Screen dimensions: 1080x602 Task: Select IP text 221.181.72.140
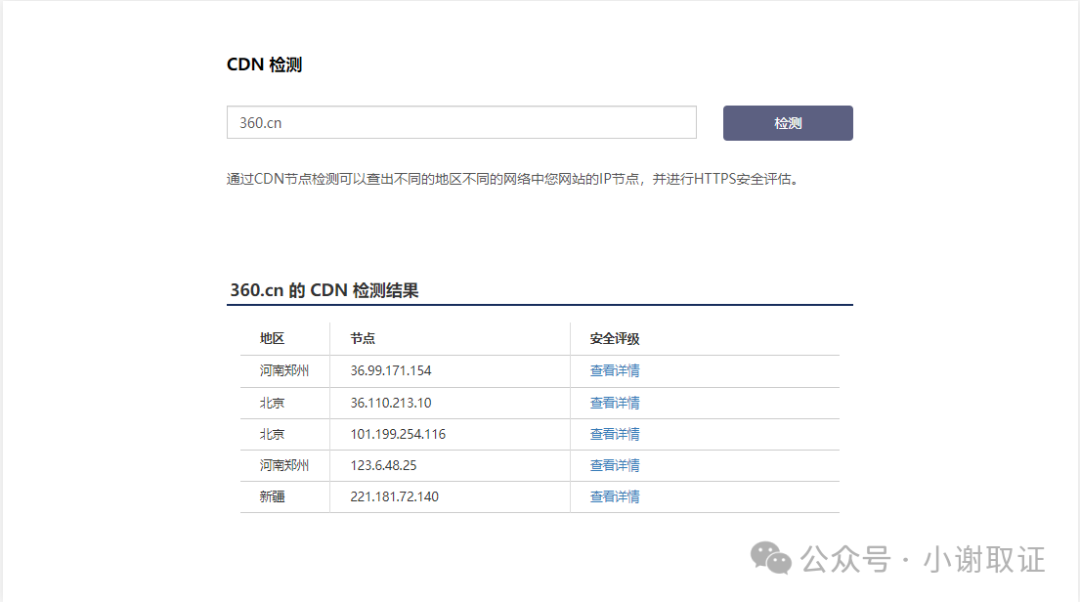pyautogui.click(x=394, y=497)
